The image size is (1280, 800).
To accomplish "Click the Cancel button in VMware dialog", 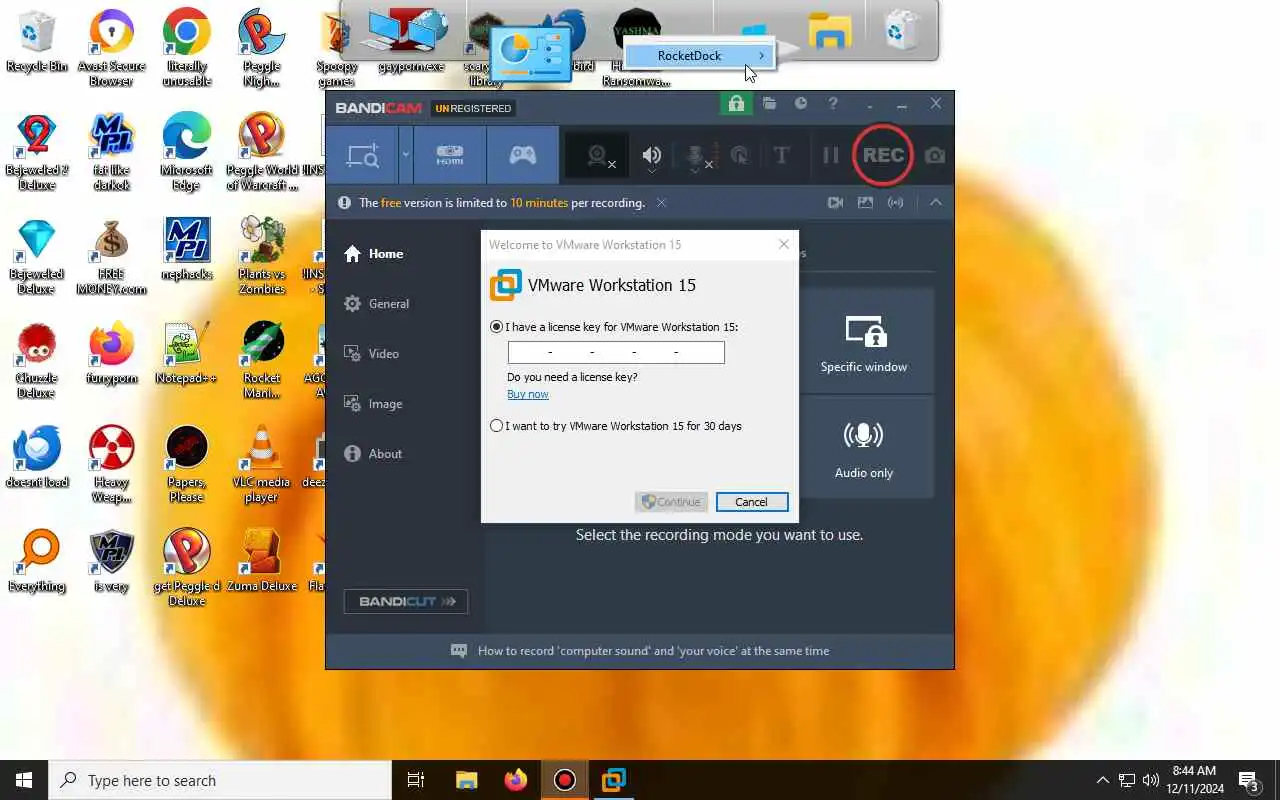I will click(x=752, y=502).
